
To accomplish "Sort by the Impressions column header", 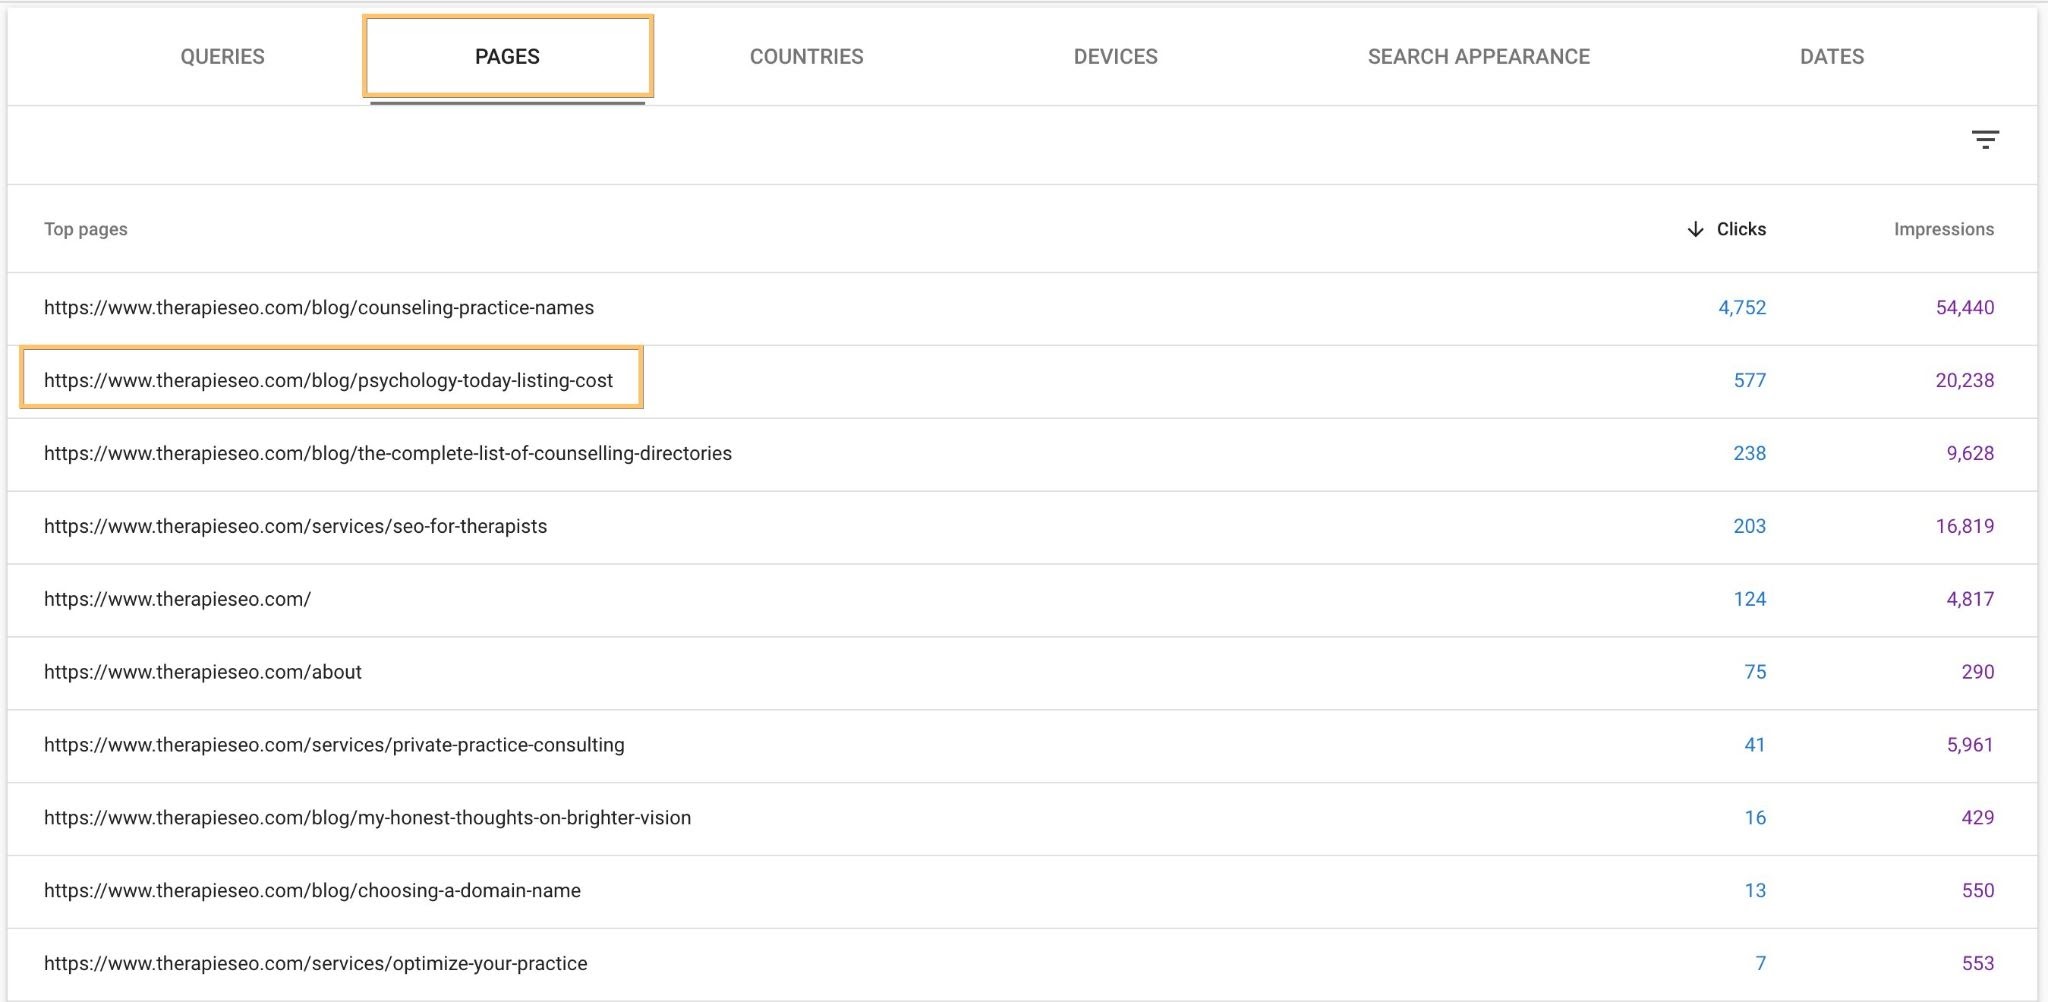I will click(1943, 229).
